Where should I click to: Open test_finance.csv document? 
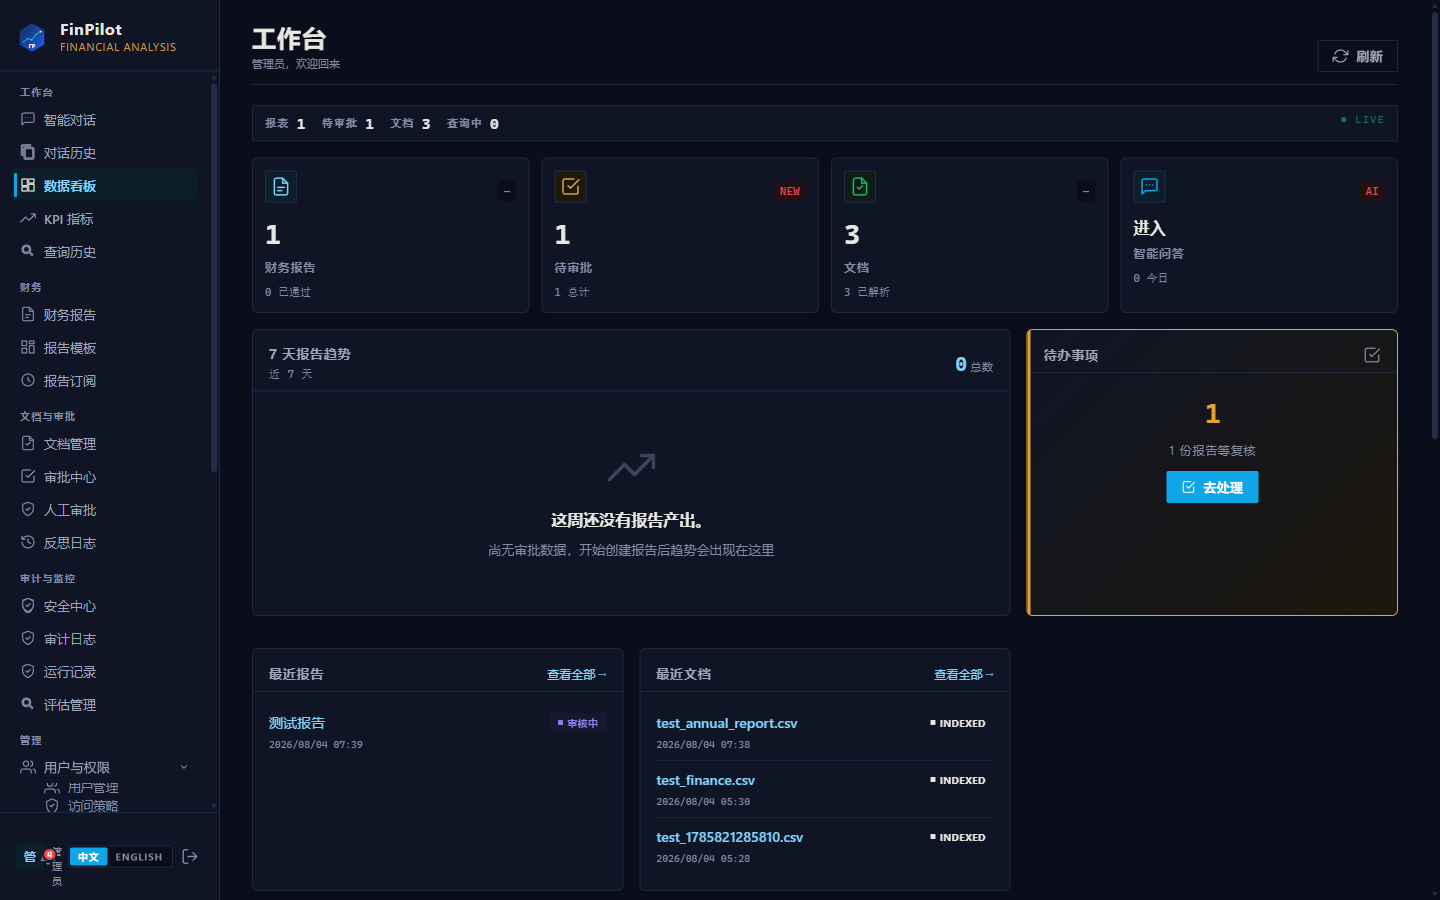(705, 780)
